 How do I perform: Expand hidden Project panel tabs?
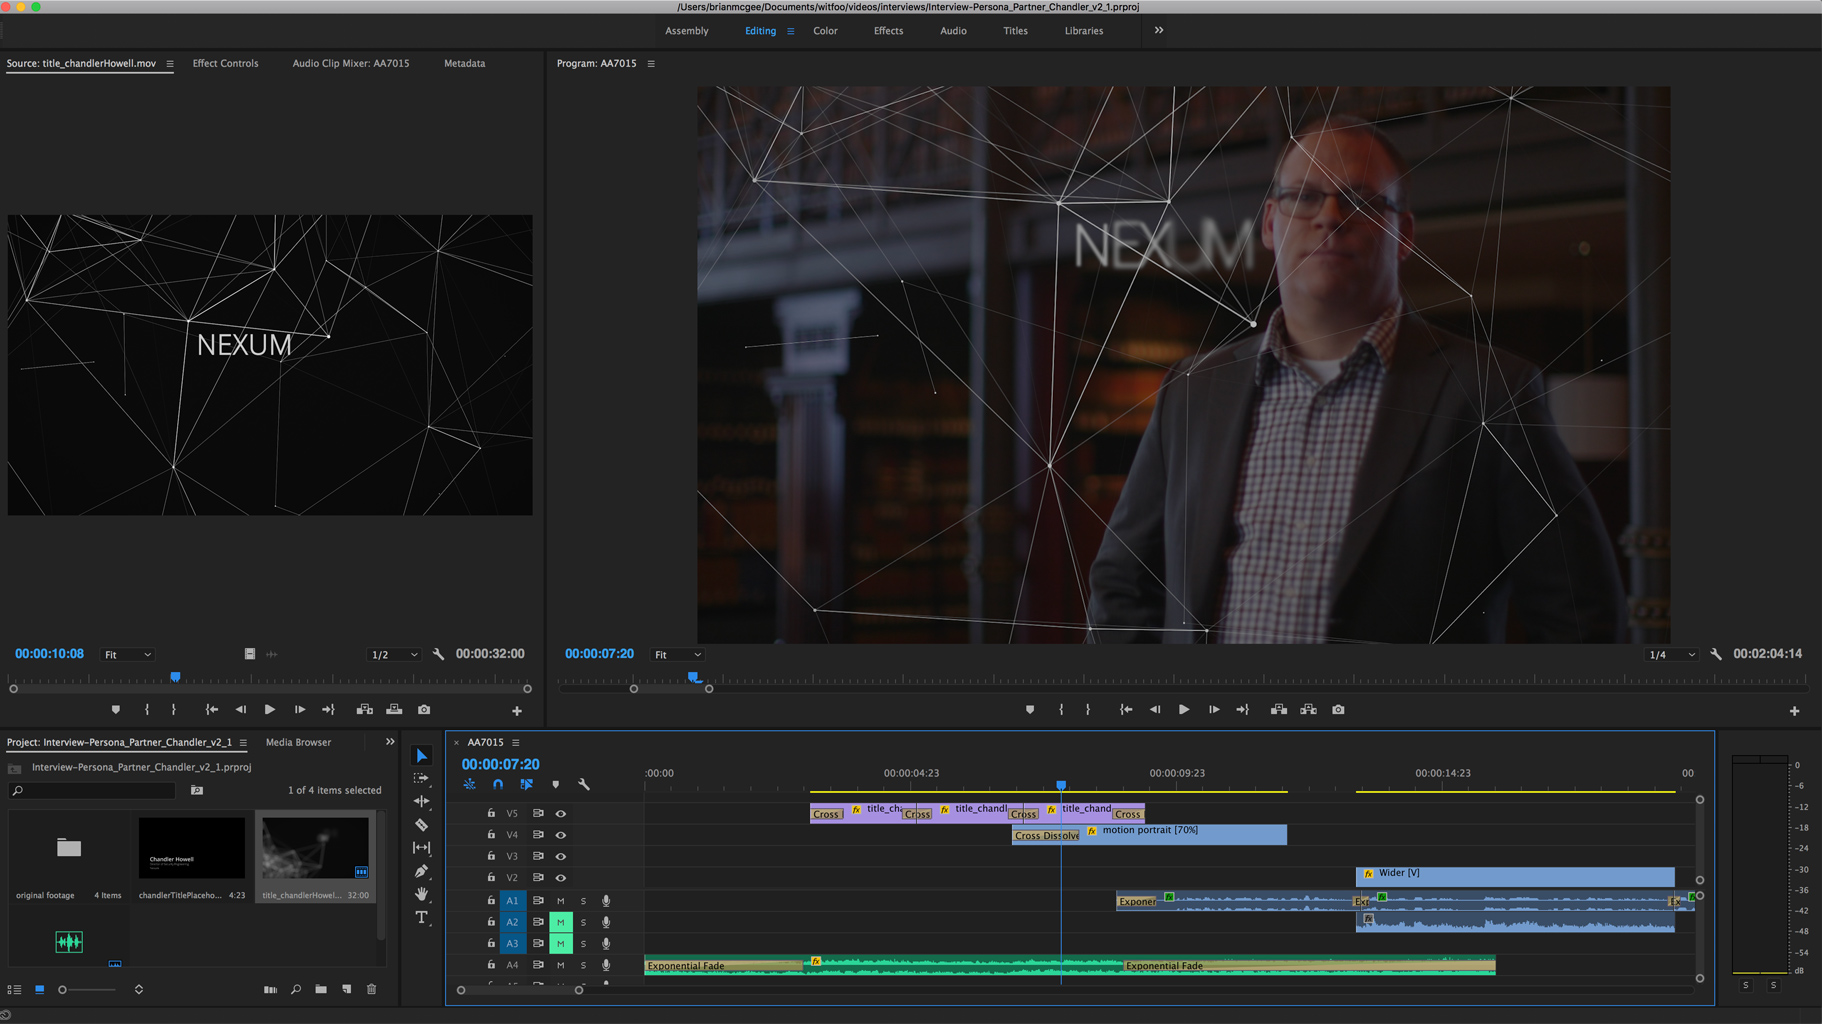pyautogui.click(x=390, y=742)
